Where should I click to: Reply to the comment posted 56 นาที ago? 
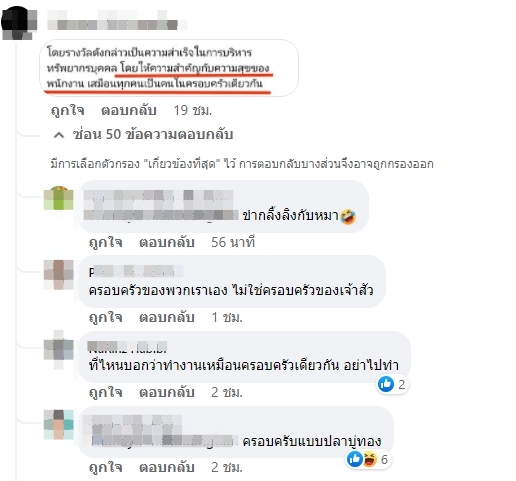(x=167, y=242)
